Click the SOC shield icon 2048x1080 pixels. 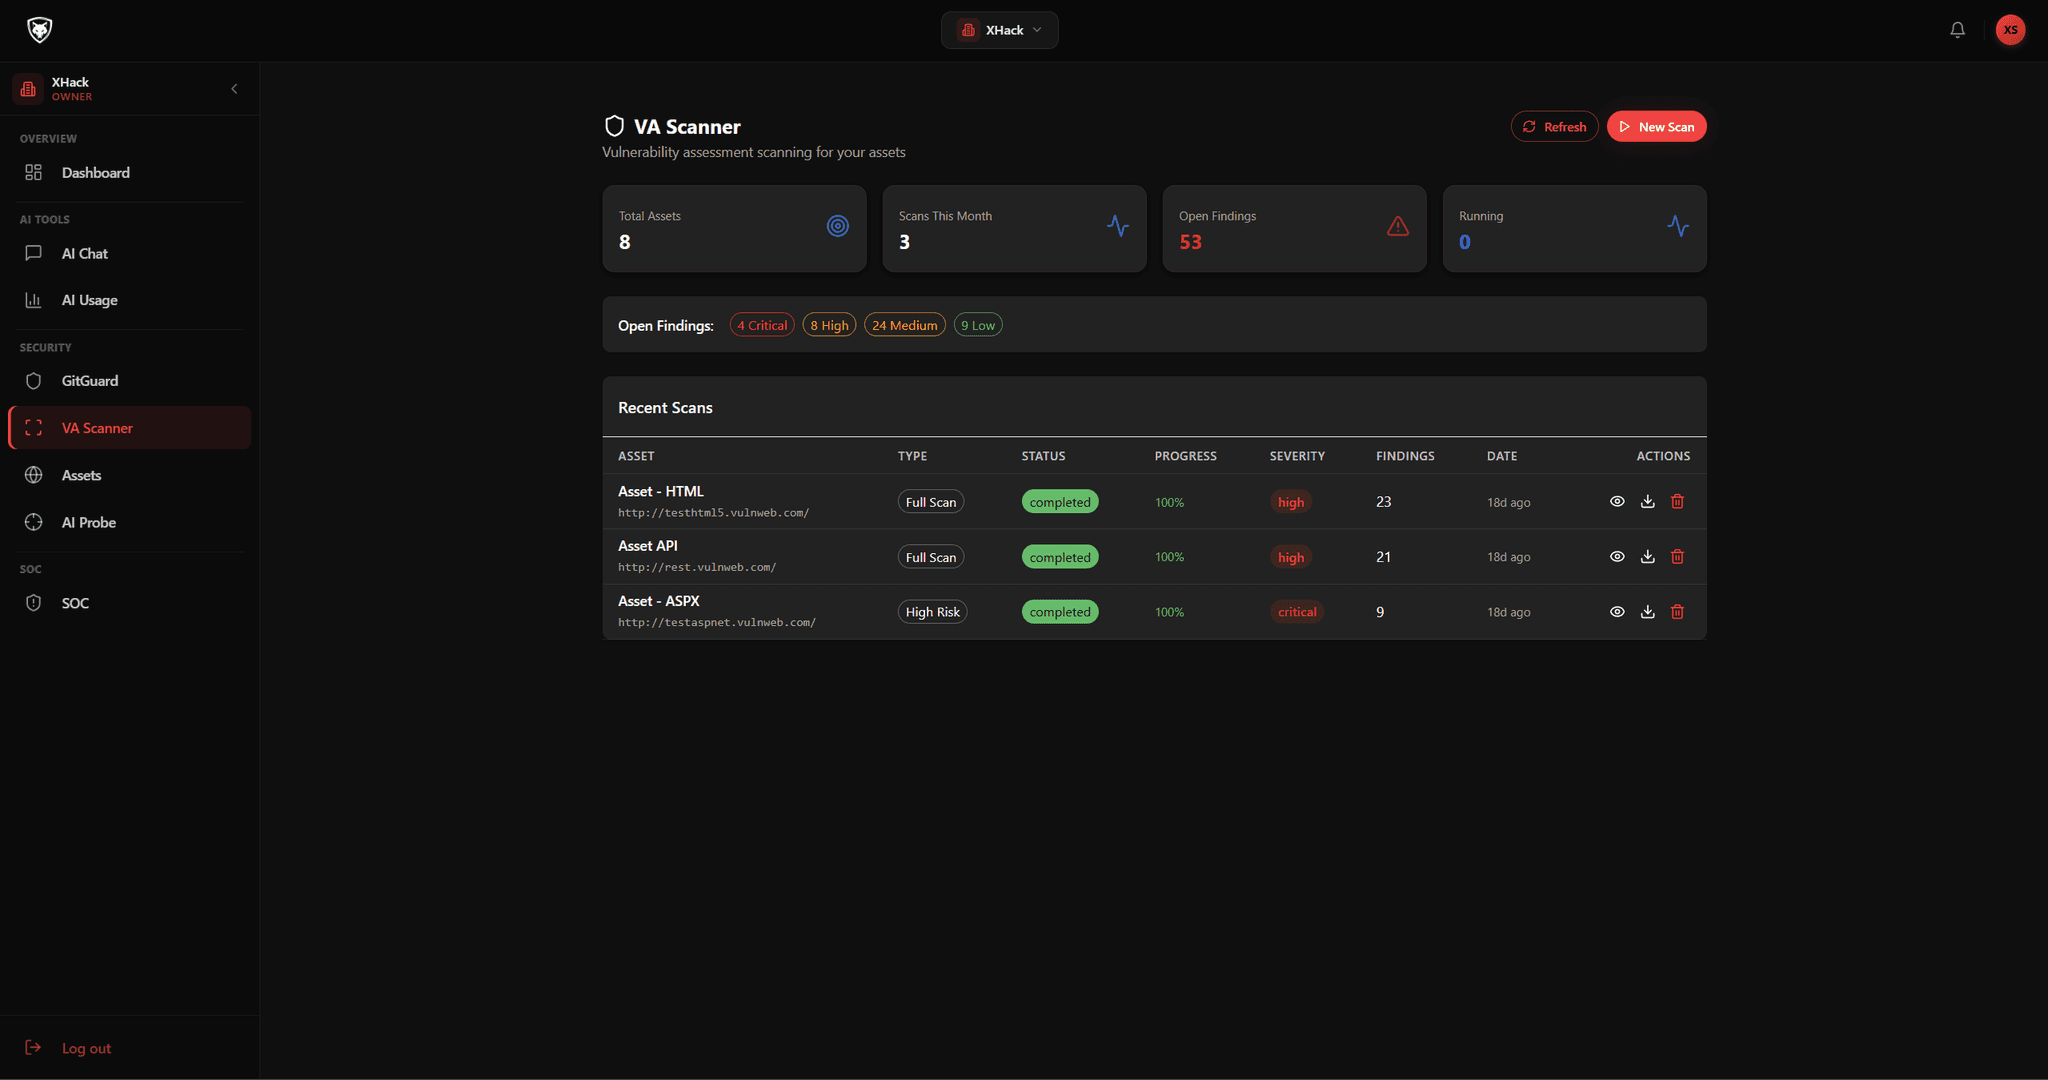(x=33, y=603)
